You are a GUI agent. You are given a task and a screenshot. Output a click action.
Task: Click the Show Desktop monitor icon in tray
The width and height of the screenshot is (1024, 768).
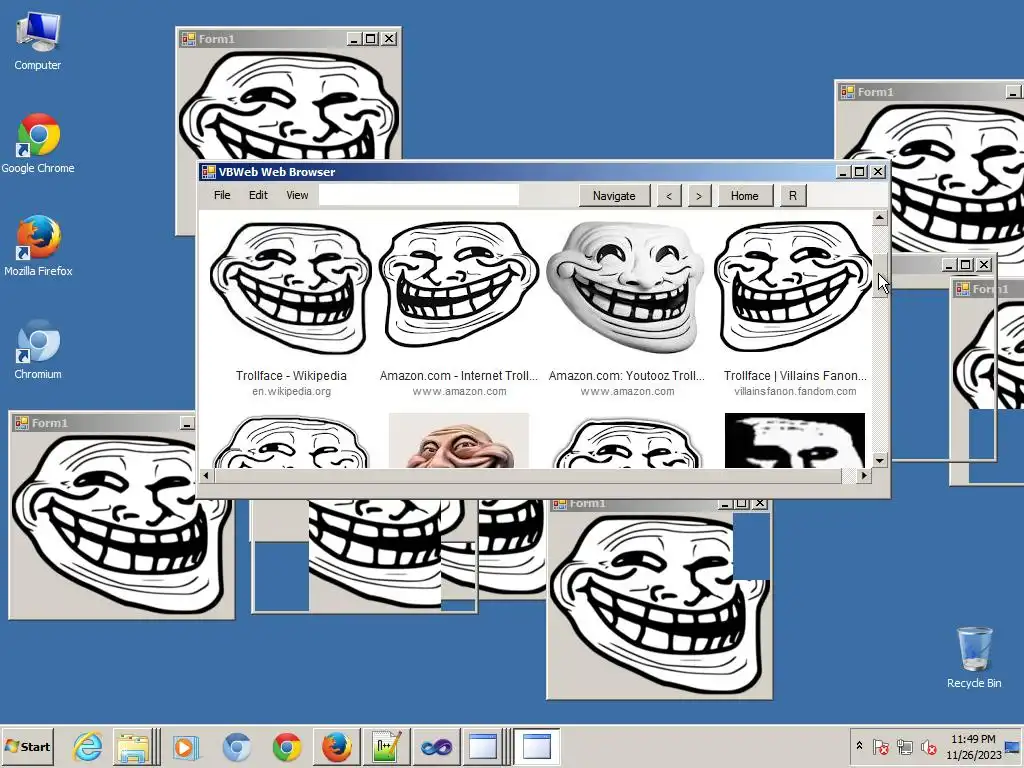click(1013, 746)
